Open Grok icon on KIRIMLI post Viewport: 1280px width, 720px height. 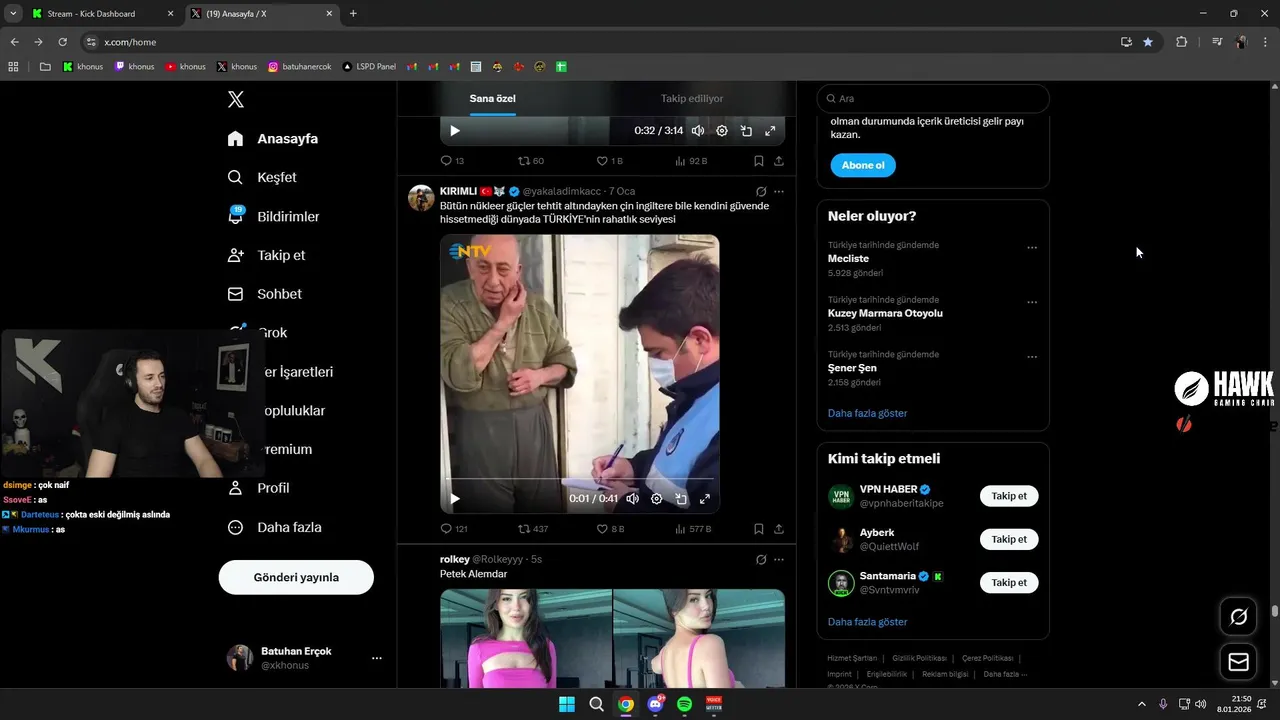click(761, 192)
